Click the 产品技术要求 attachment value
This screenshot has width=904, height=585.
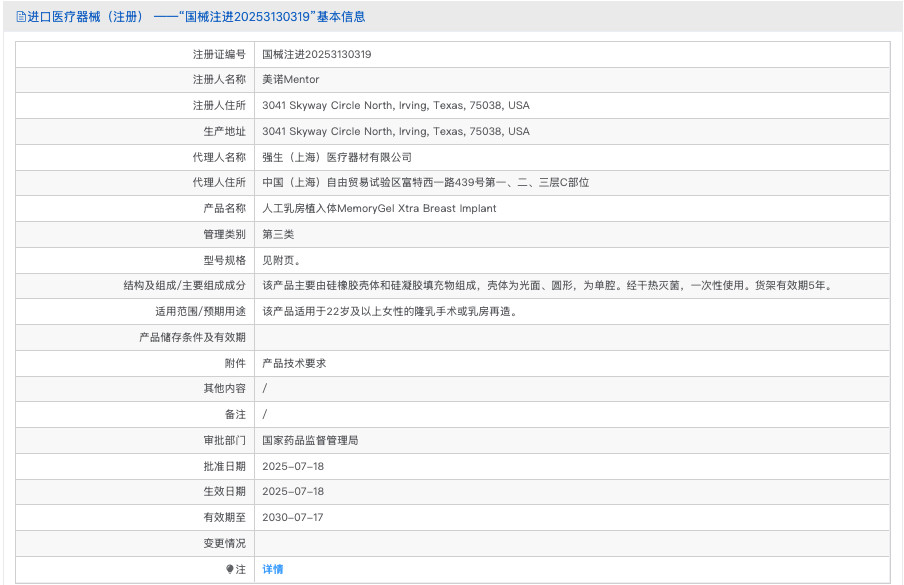294,363
